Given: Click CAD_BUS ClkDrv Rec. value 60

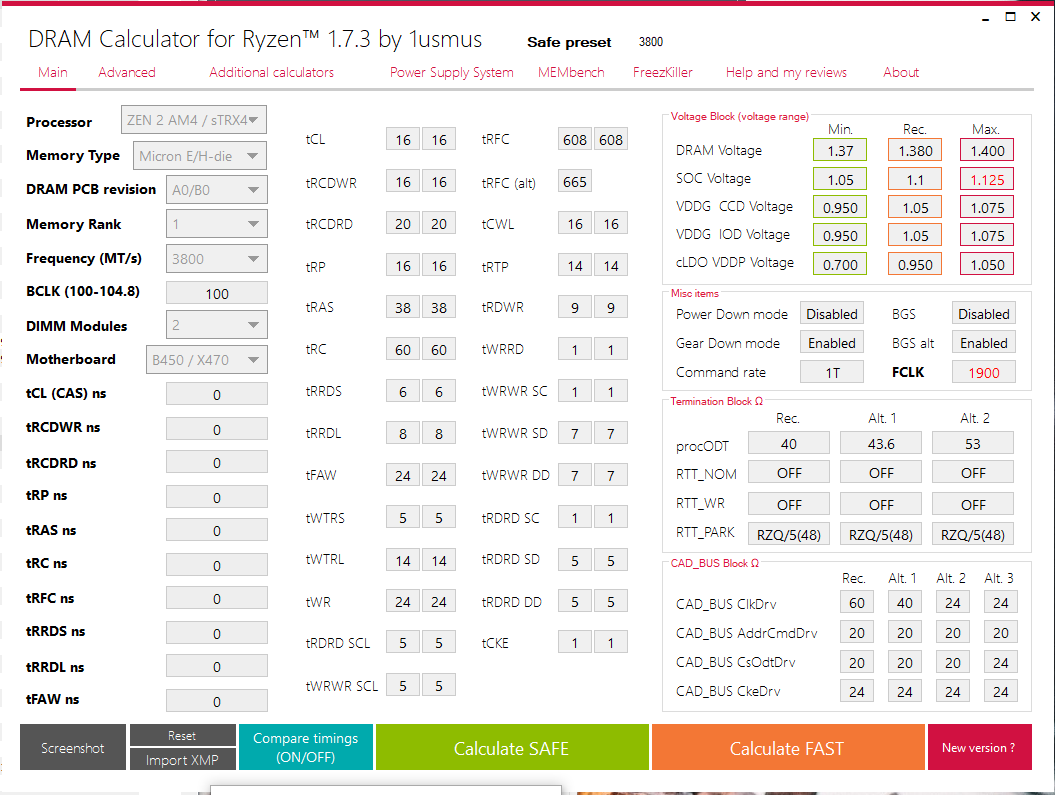Looking at the screenshot, I should (857, 603).
